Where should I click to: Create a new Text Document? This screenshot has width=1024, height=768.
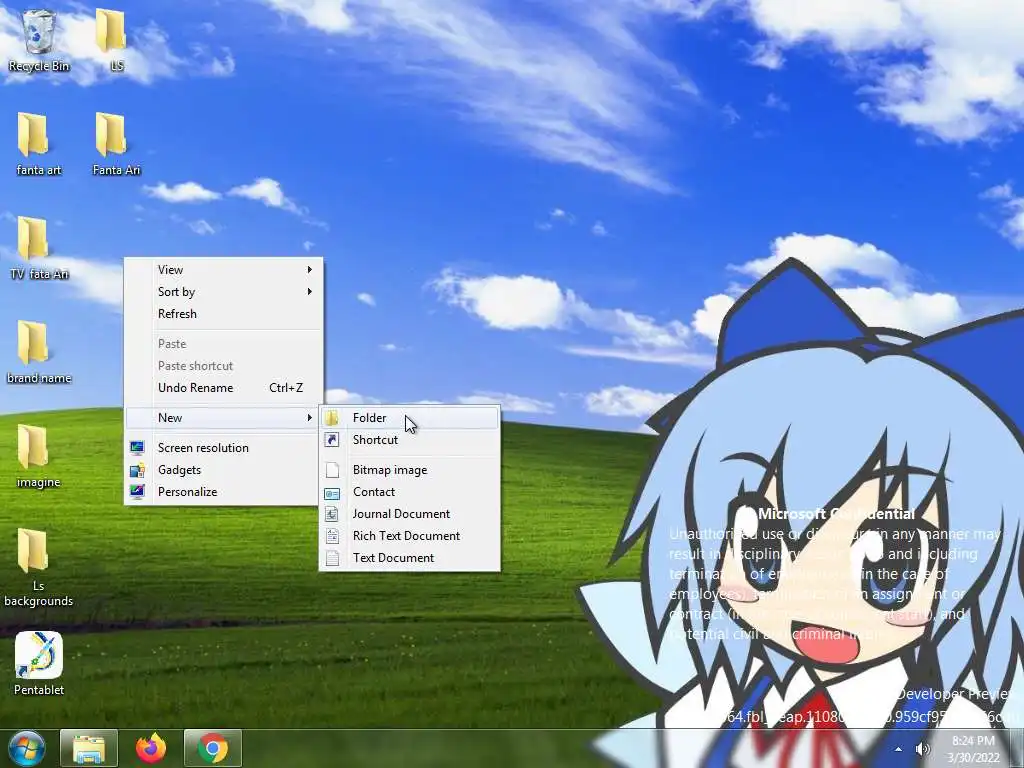pyautogui.click(x=409, y=558)
